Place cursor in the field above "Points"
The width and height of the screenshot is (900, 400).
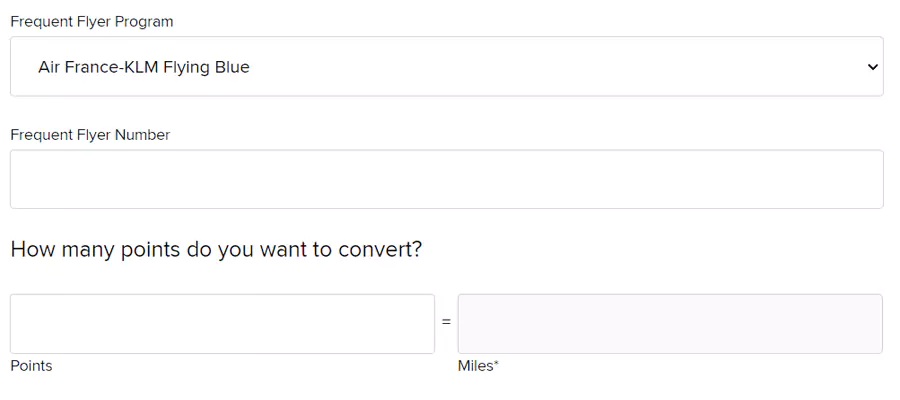222,324
